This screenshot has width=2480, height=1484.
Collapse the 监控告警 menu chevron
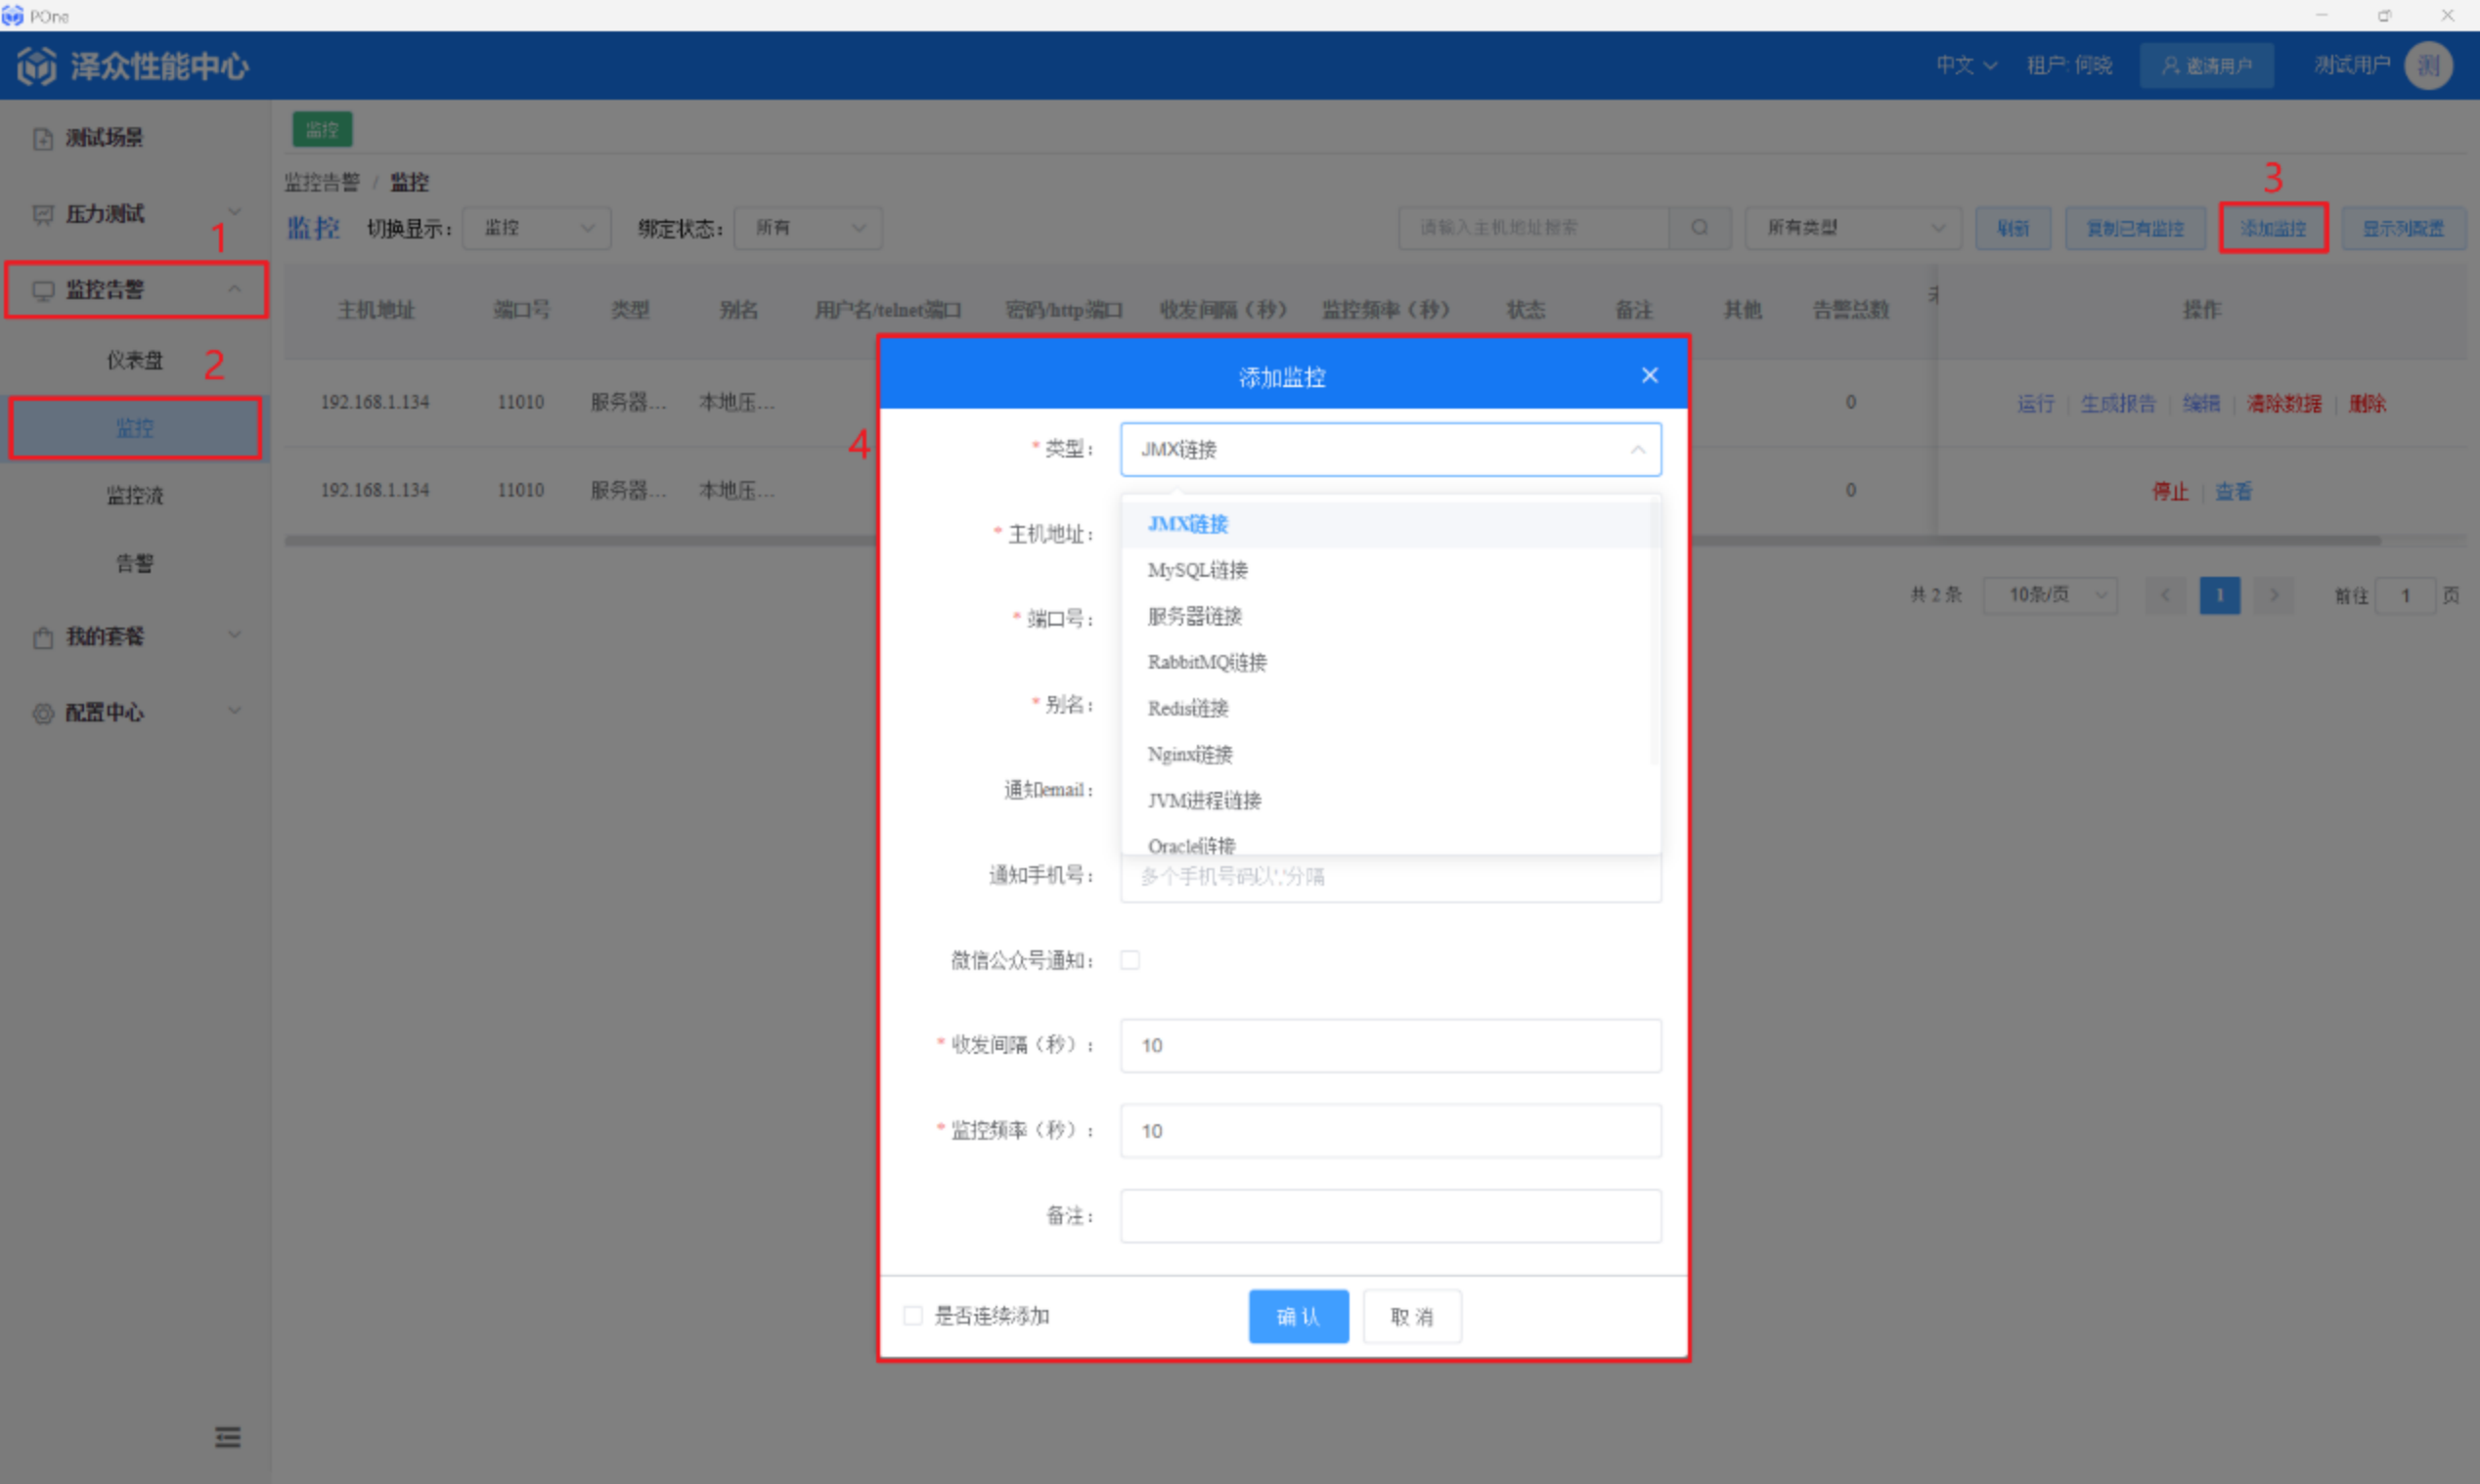pyautogui.click(x=234, y=289)
